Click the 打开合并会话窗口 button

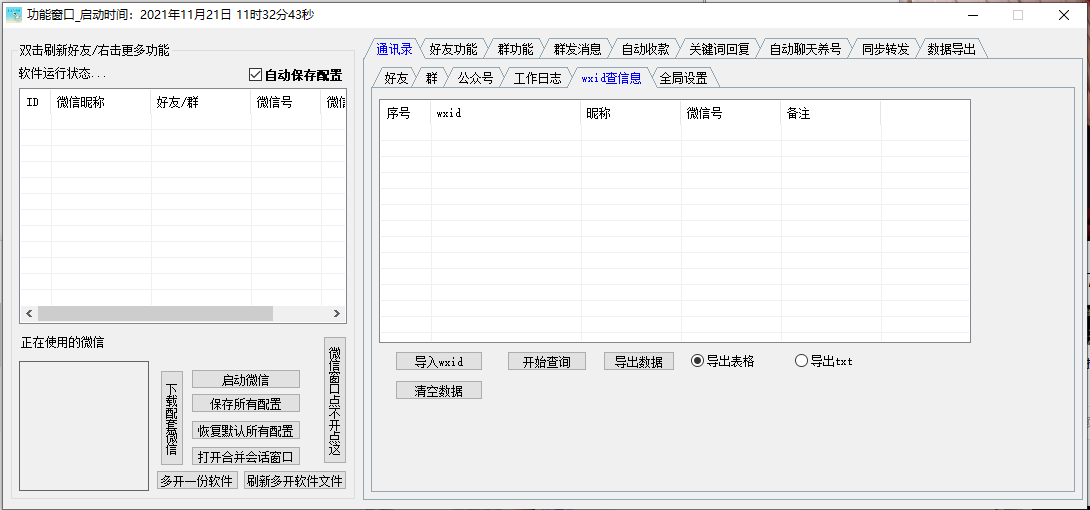[x=245, y=456]
